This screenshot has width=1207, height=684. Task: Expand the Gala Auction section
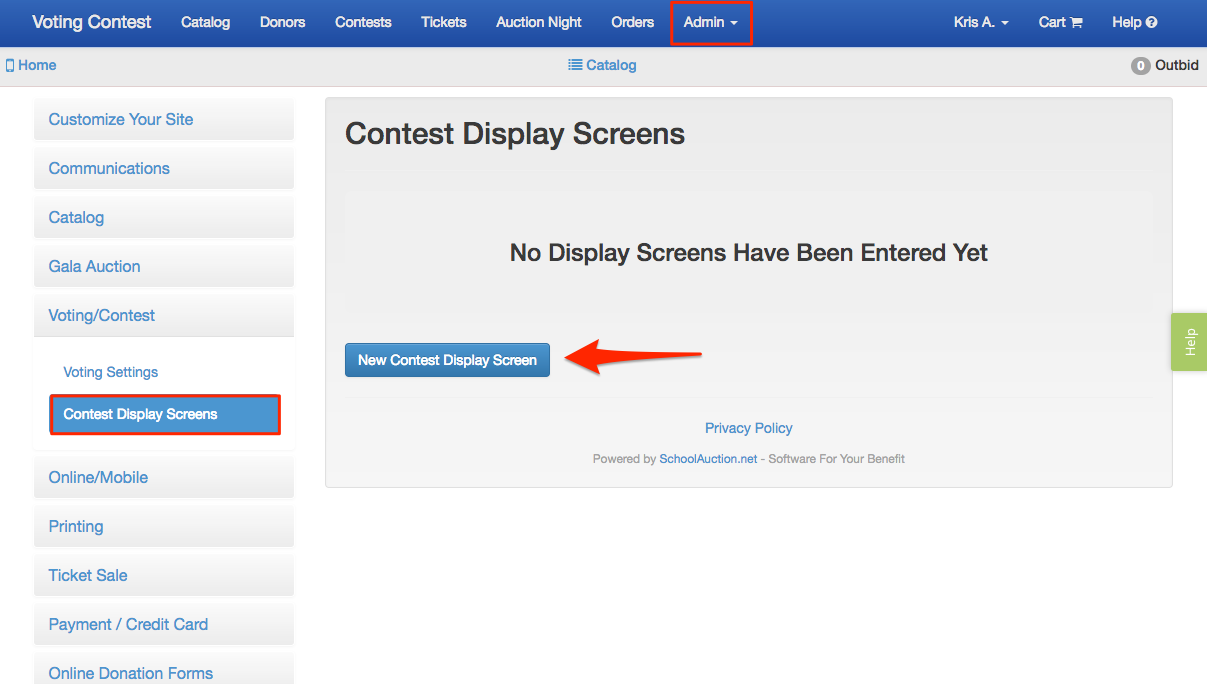click(x=164, y=266)
